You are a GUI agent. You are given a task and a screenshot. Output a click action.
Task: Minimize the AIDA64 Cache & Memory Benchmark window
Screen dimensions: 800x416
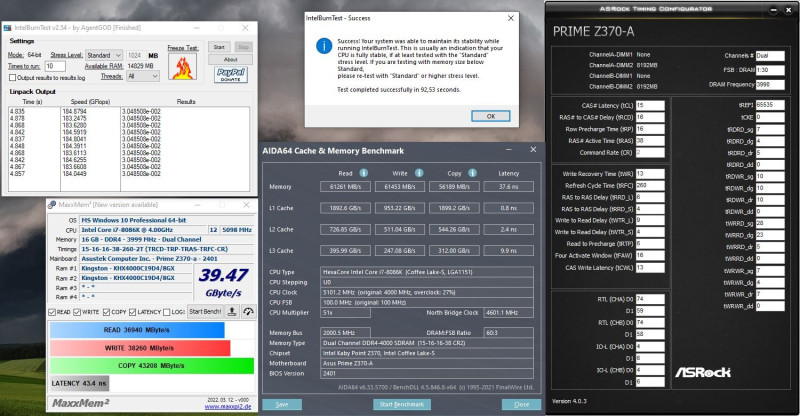point(509,150)
